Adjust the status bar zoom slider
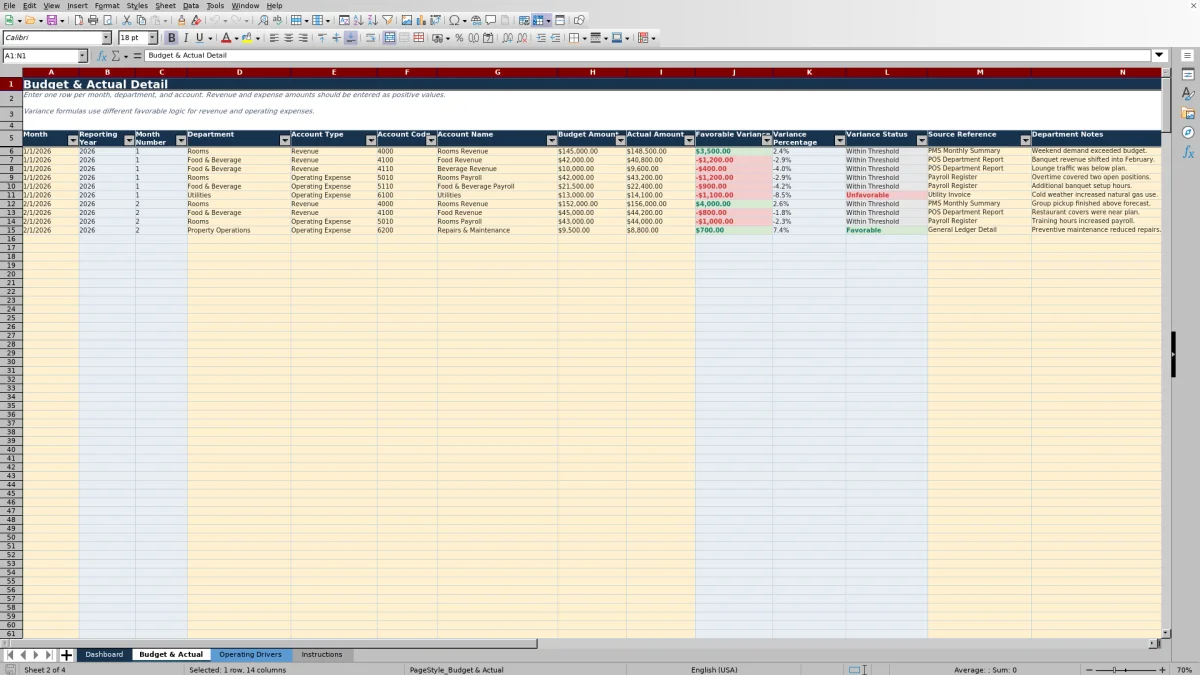Screen dimensions: 1200x675 (x=1125, y=670)
